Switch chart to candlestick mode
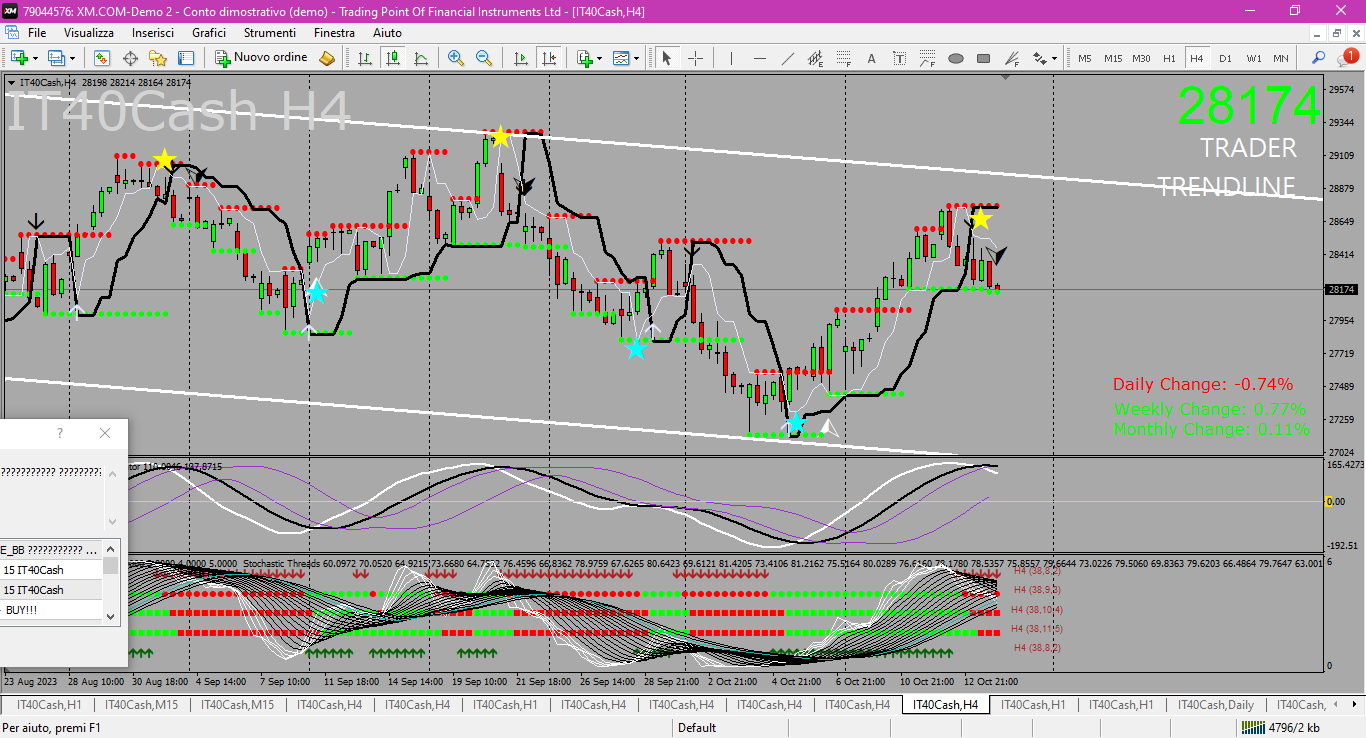Screen dimensions: 1366x738 coord(393,58)
